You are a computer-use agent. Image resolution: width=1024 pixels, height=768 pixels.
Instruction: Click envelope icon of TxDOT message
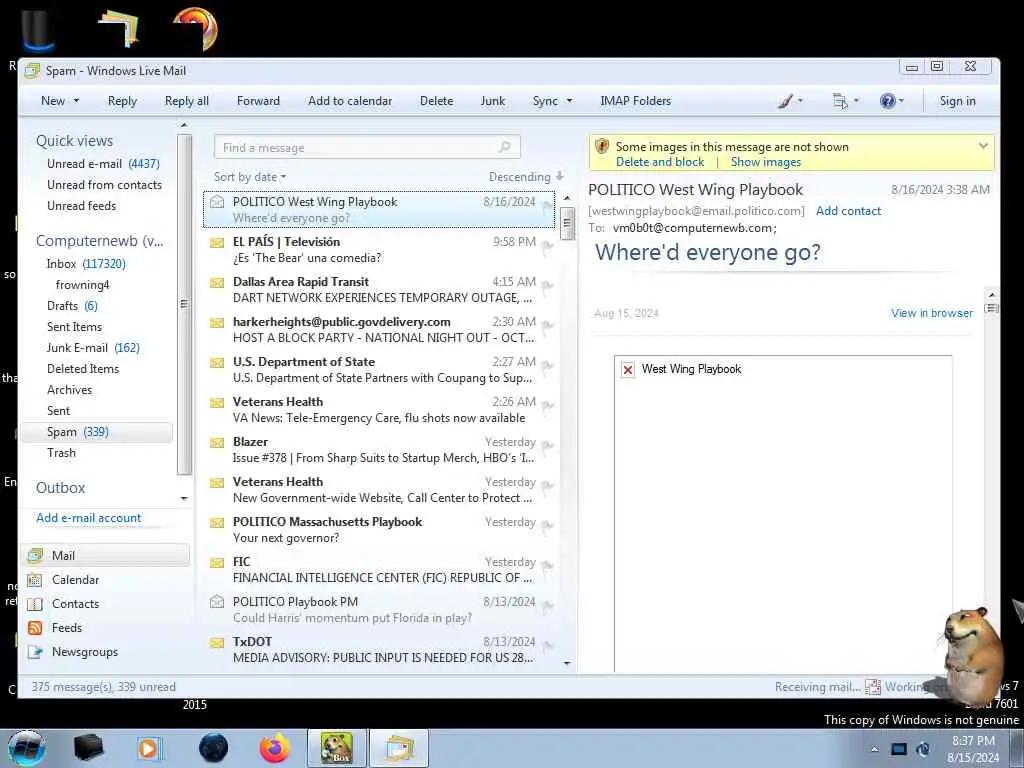217,643
